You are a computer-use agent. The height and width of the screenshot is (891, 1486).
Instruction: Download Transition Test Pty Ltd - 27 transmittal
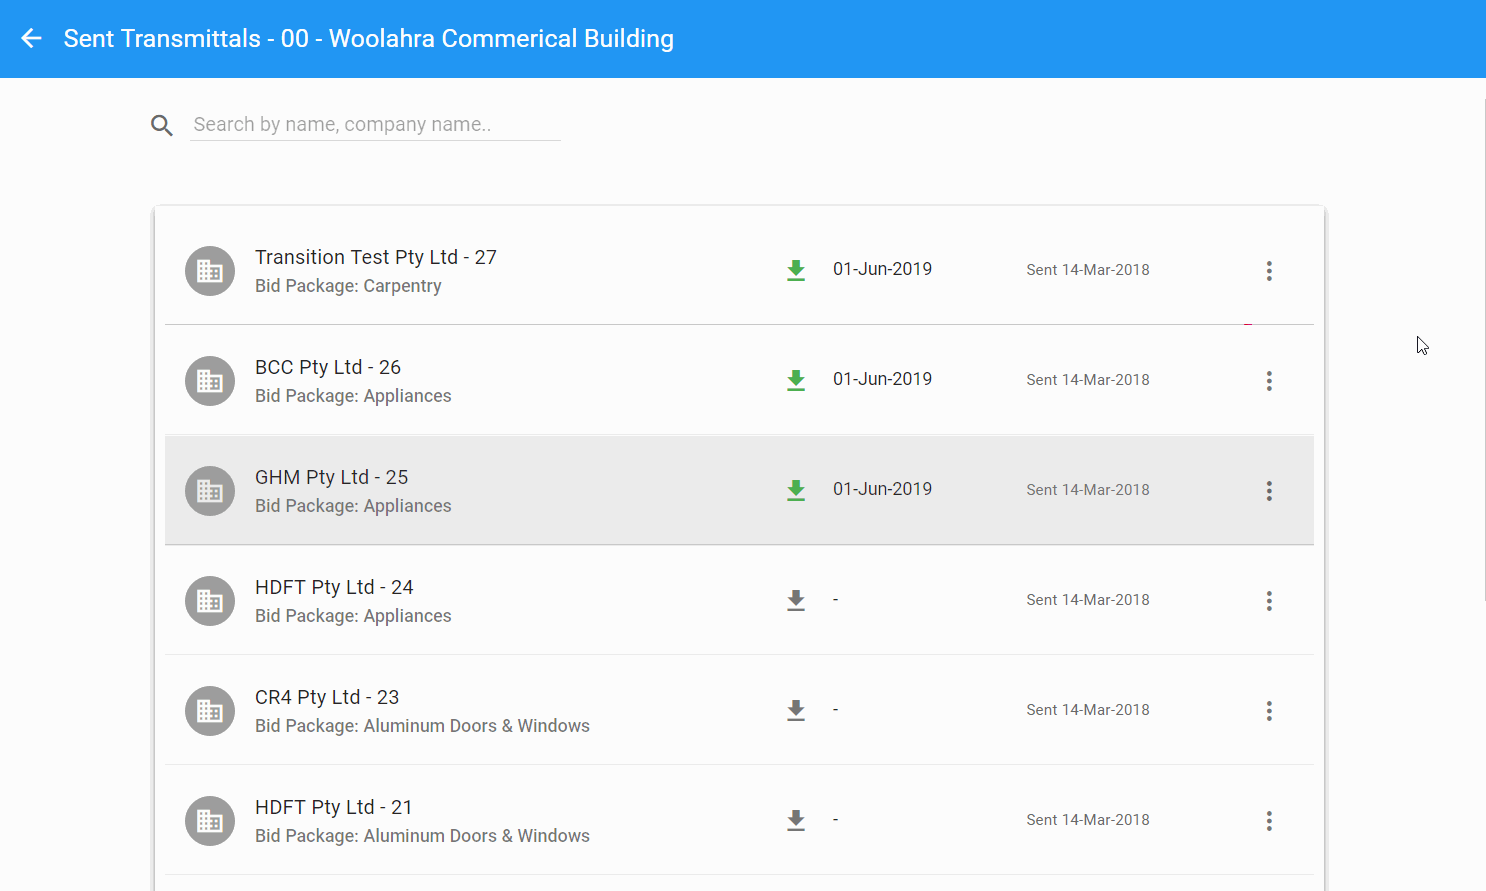(x=796, y=270)
